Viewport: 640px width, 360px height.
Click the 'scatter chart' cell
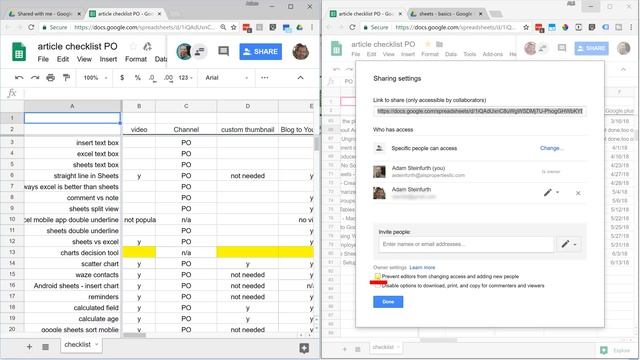coord(72,264)
